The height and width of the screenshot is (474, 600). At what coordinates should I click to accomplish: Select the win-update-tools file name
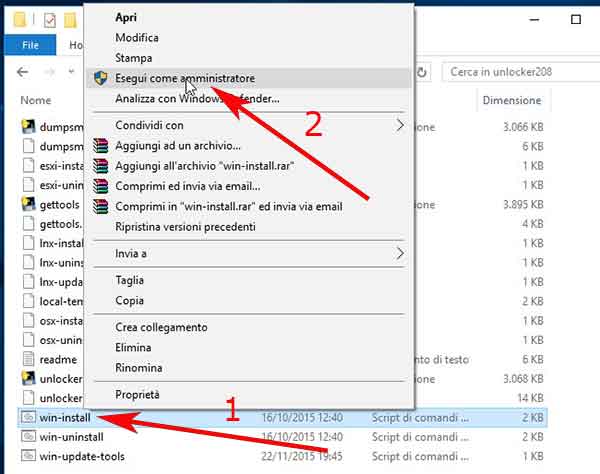(82, 456)
